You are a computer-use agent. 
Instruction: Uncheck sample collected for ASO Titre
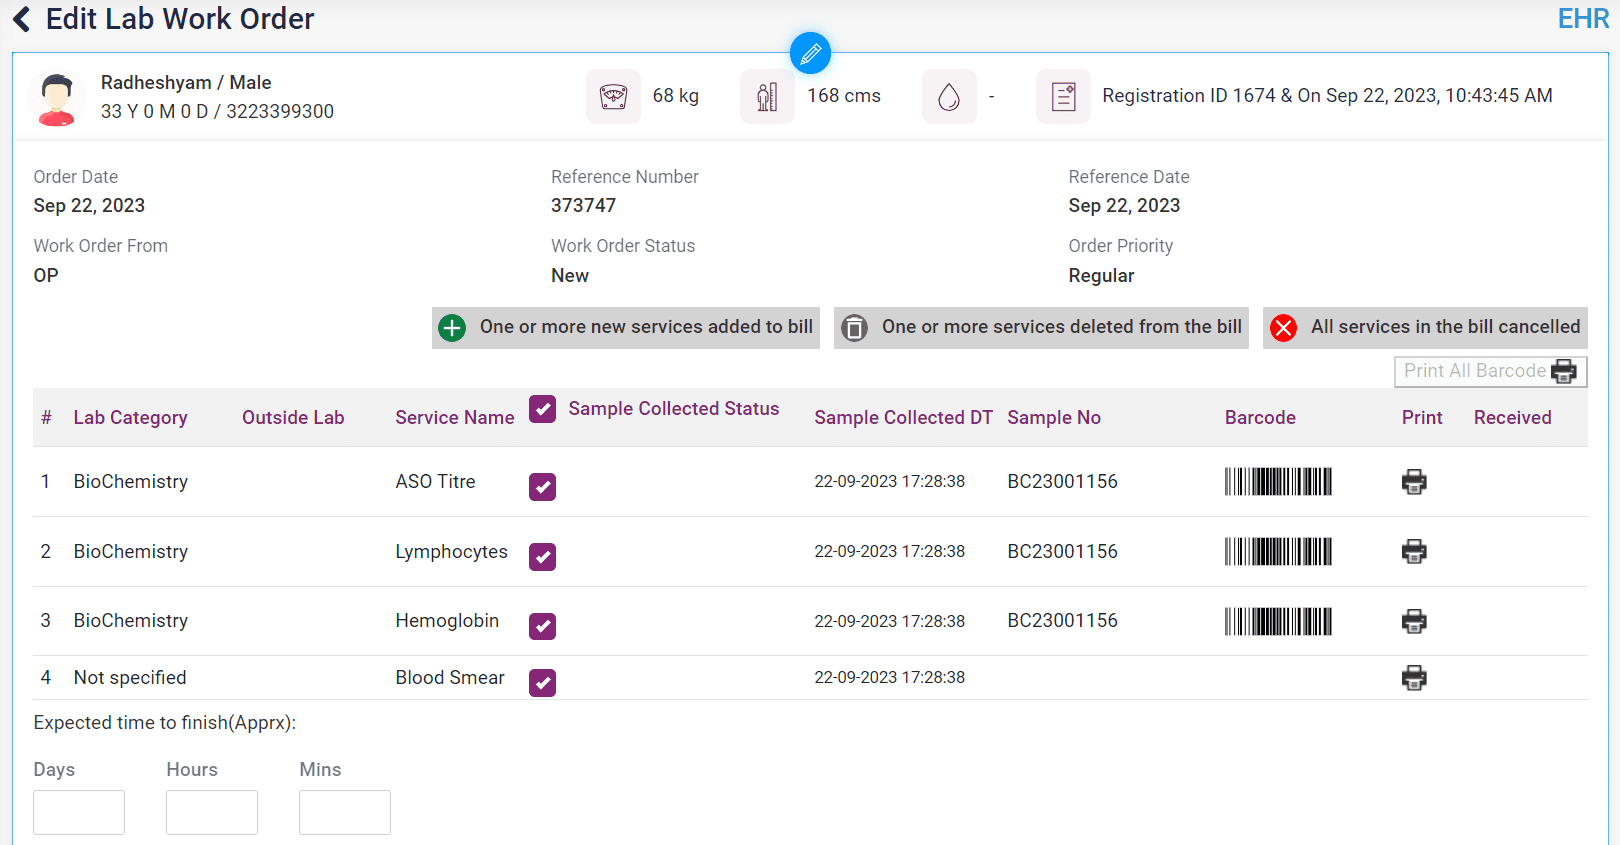[x=542, y=487]
